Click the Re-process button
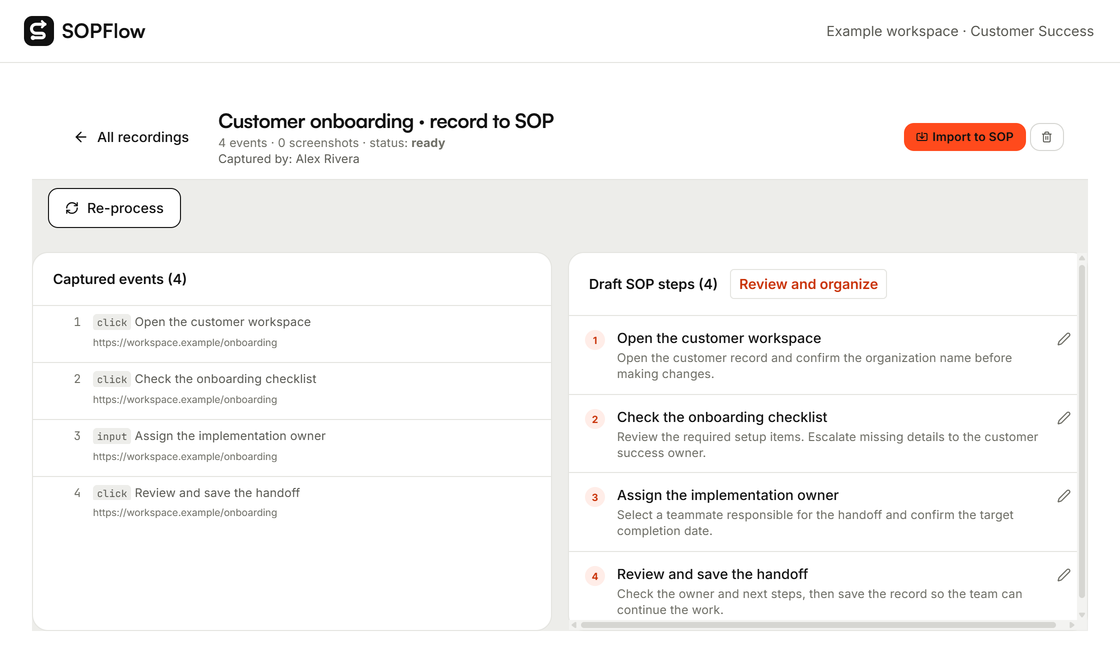The image size is (1120, 663). (x=114, y=208)
